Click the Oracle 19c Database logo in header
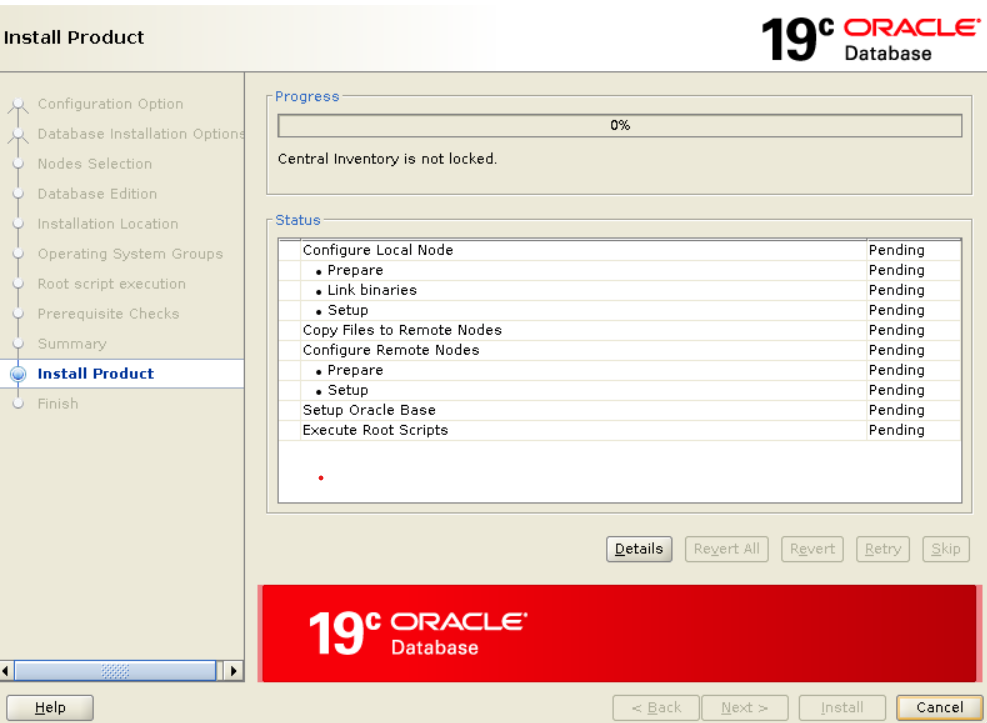The width and height of the screenshot is (987, 723). 871,39
